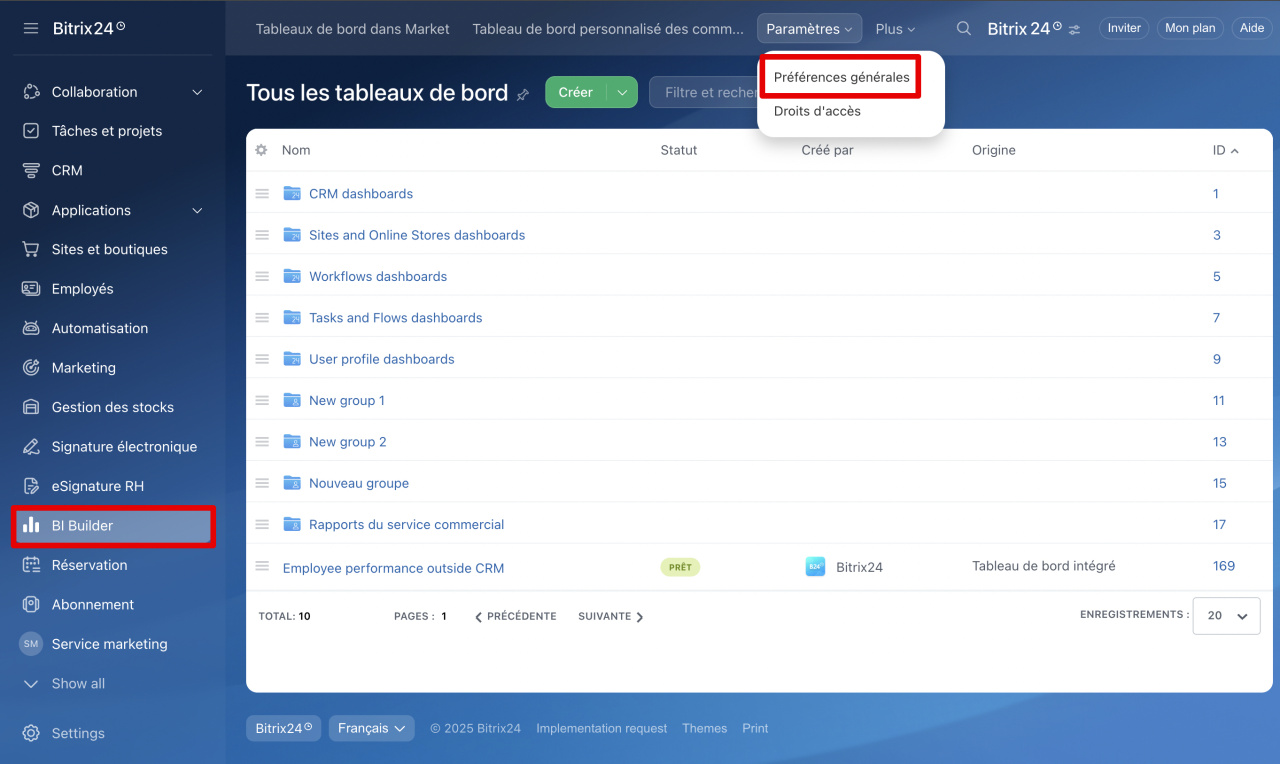Select Préférences générales menu item

[842, 77]
